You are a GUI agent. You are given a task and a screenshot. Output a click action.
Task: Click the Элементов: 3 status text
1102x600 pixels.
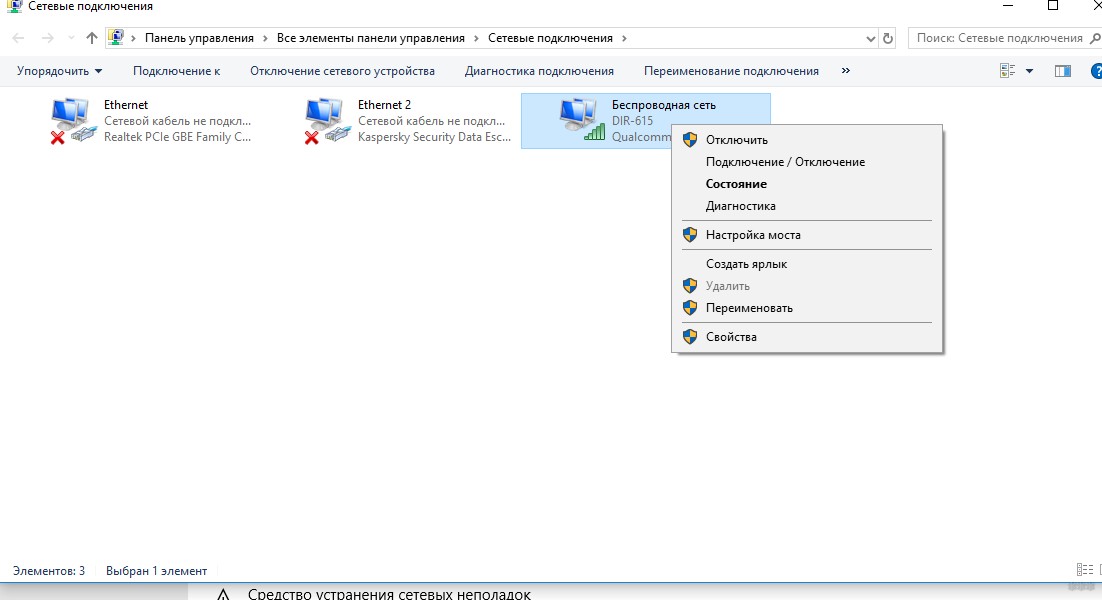[49, 570]
